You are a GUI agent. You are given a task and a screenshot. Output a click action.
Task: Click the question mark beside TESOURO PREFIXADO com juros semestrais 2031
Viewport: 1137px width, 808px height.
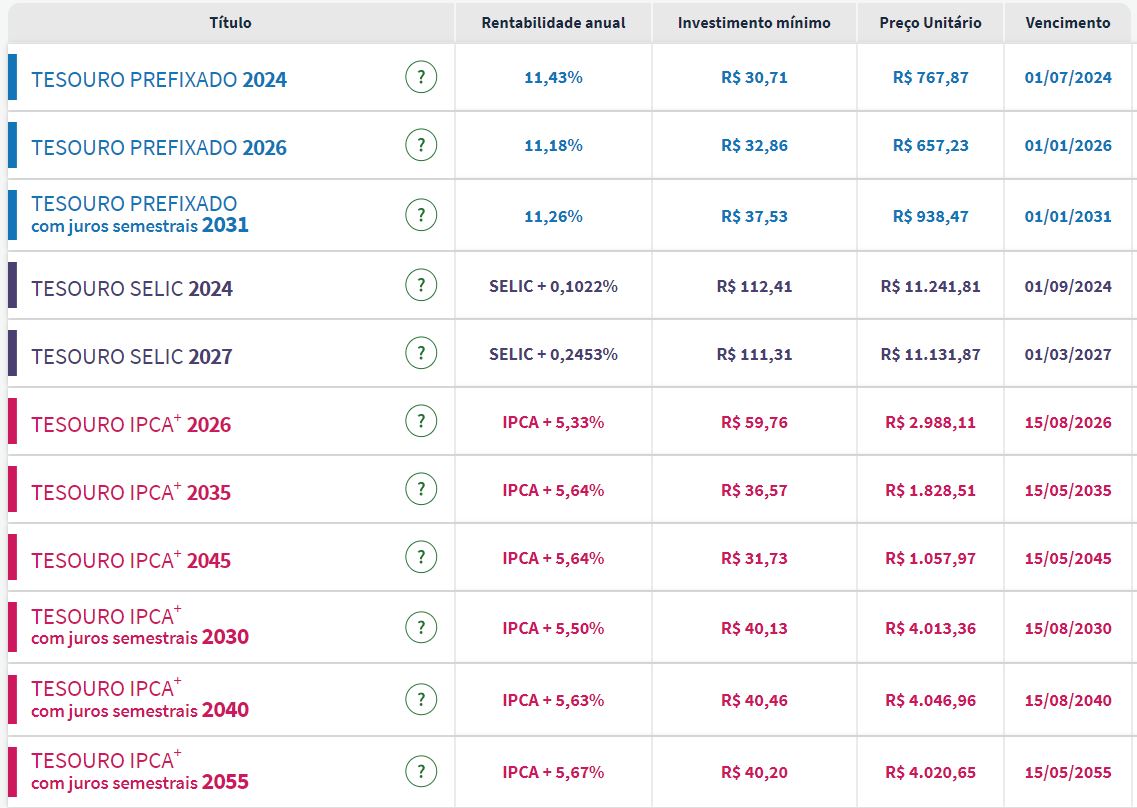(422, 214)
